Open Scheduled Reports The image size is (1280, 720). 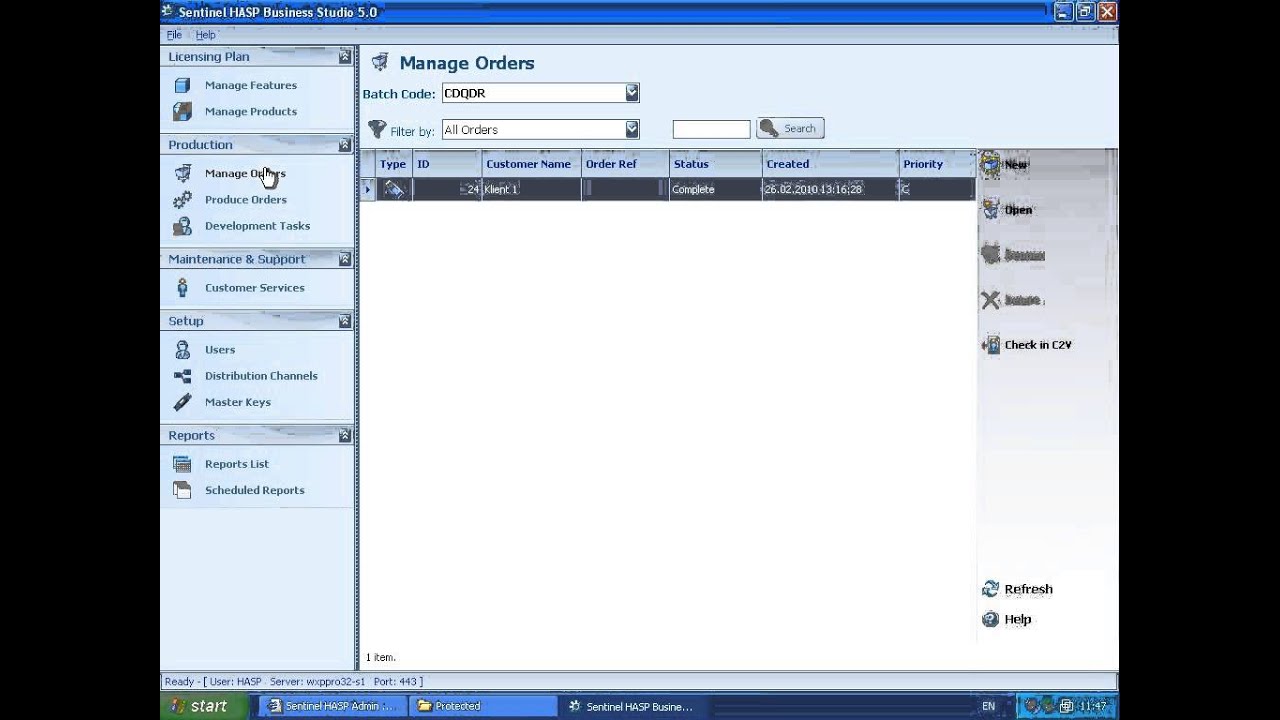click(255, 490)
